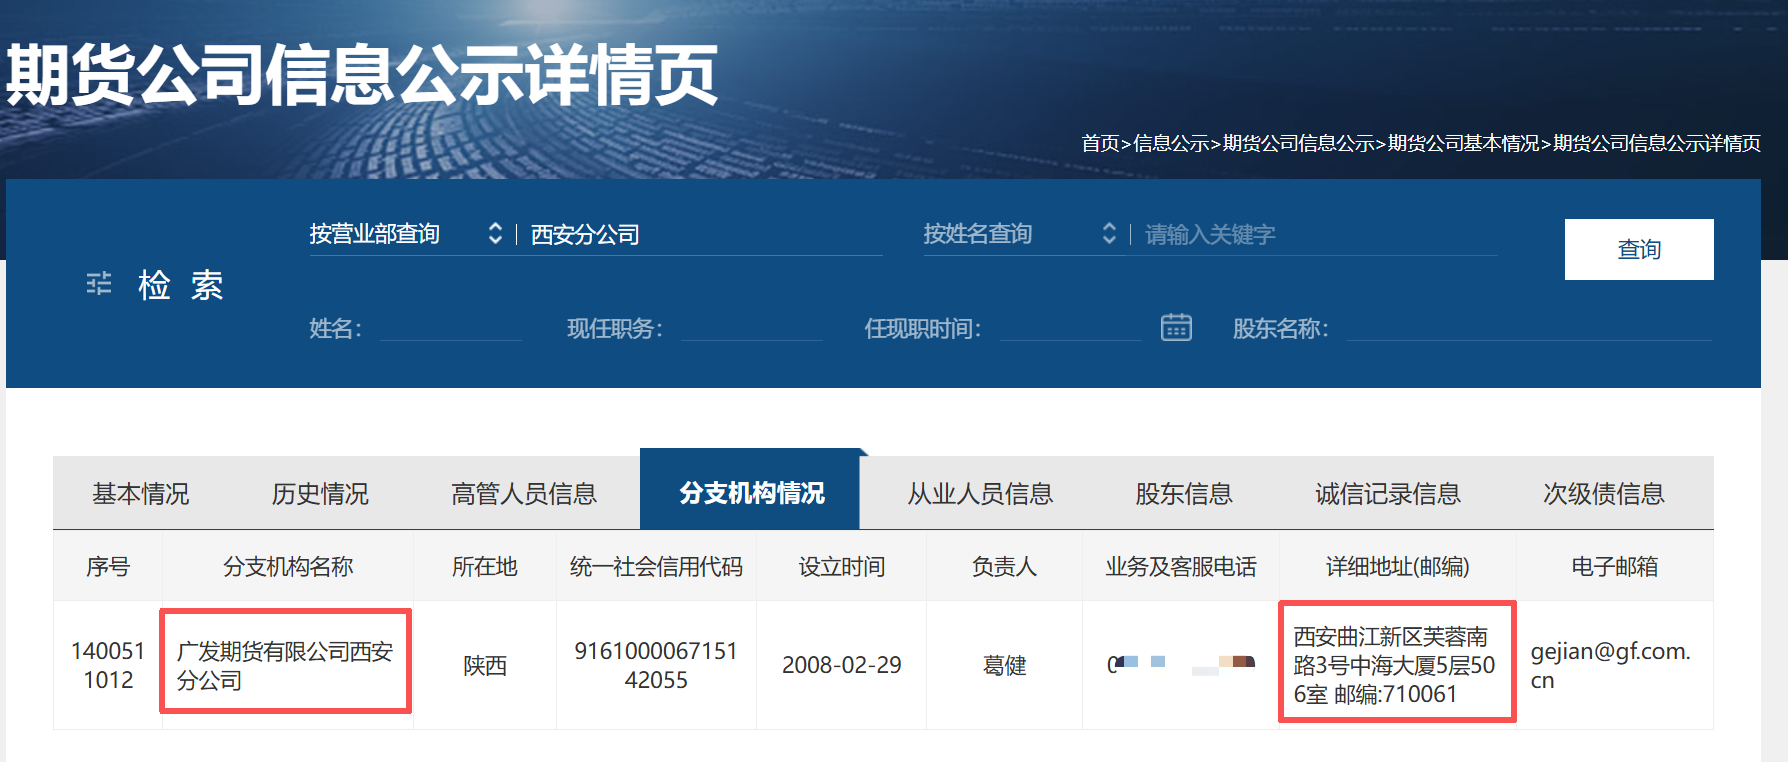Select credit code 916100006715142055

pyautogui.click(x=656, y=665)
